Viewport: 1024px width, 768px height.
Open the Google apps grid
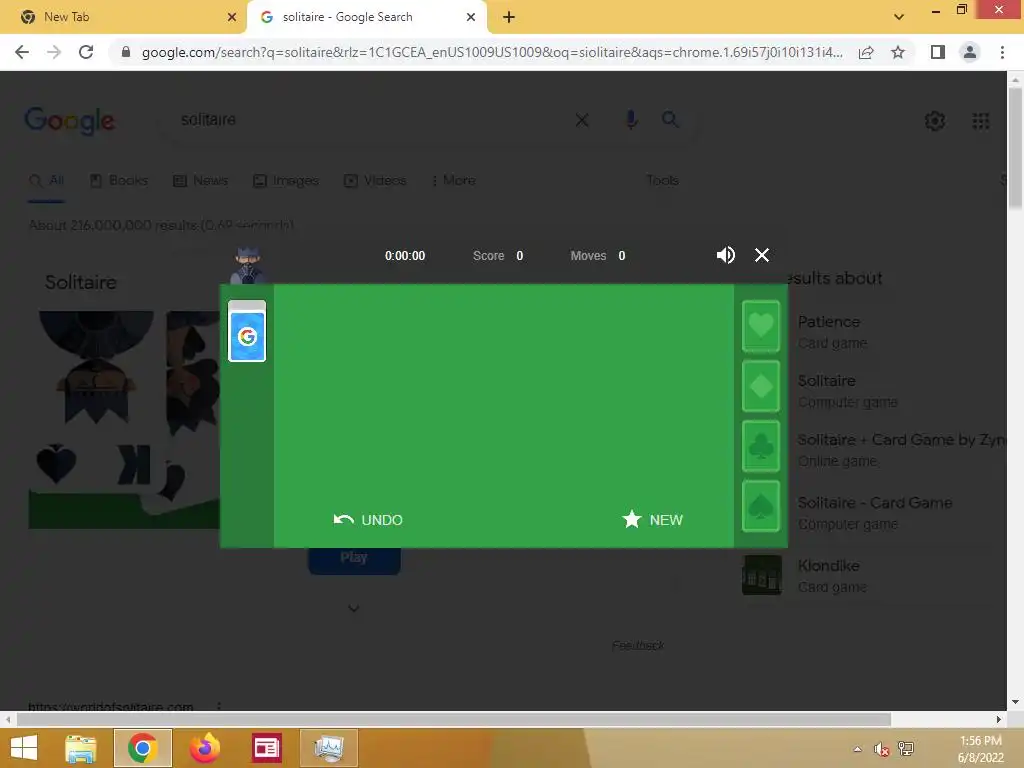[x=981, y=121]
